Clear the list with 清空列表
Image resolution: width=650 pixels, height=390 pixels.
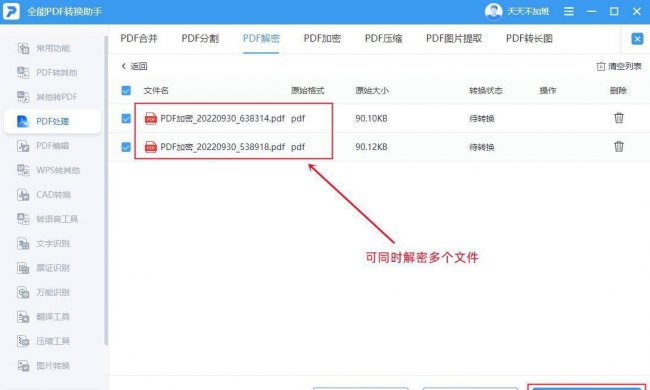pyautogui.click(x=619, y=66)
